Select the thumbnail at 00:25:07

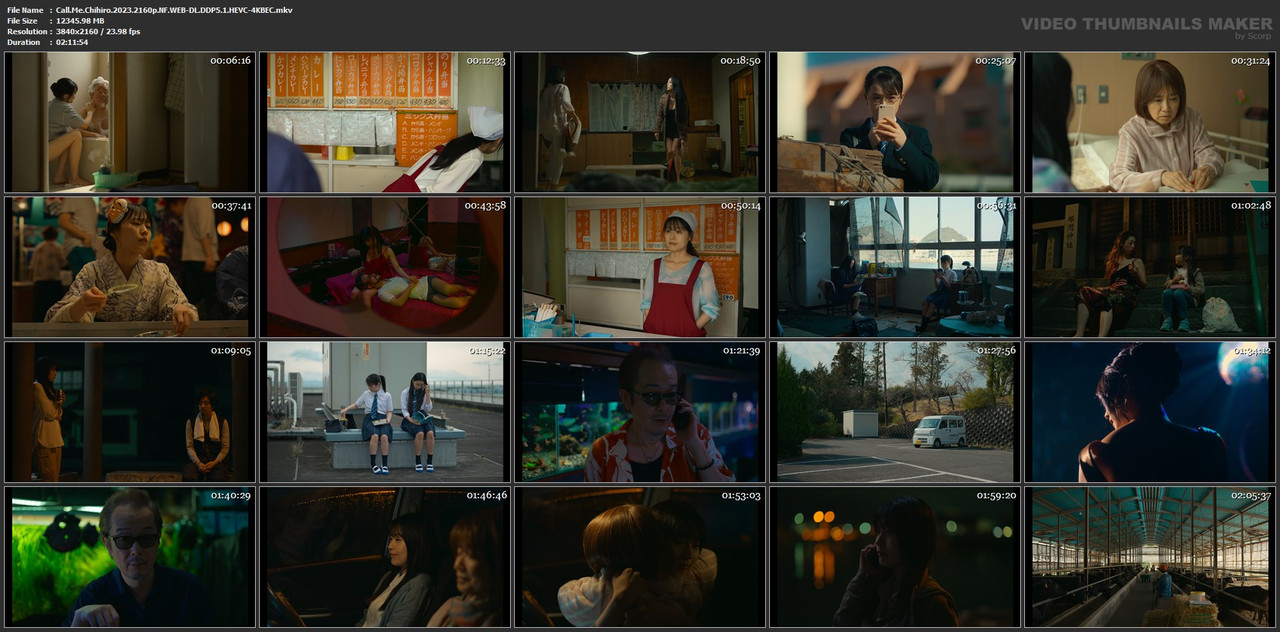(895, 122)
